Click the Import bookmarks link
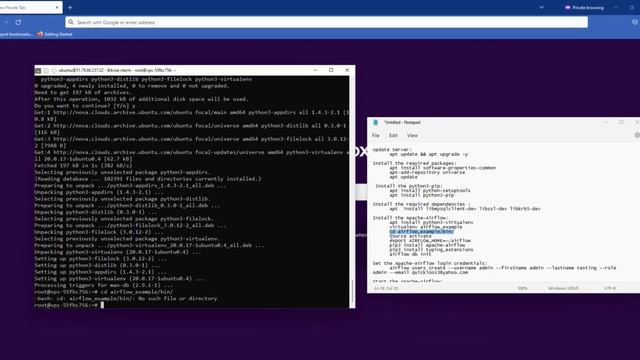This screenshot has height=360, width=640. (16, 34)
